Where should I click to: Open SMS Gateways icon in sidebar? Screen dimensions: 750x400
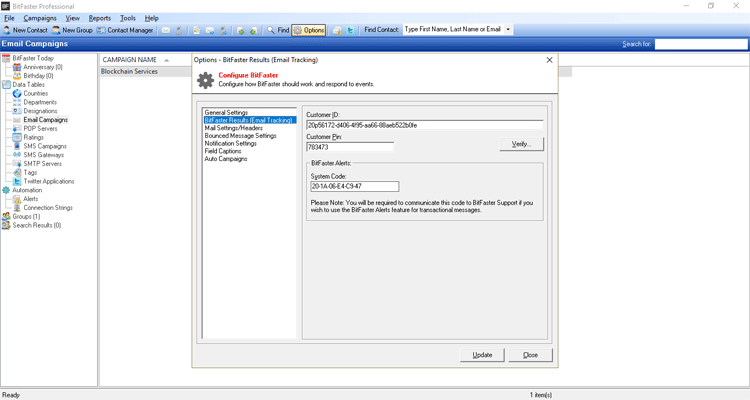pyautogui.click(x=17, y=155)
